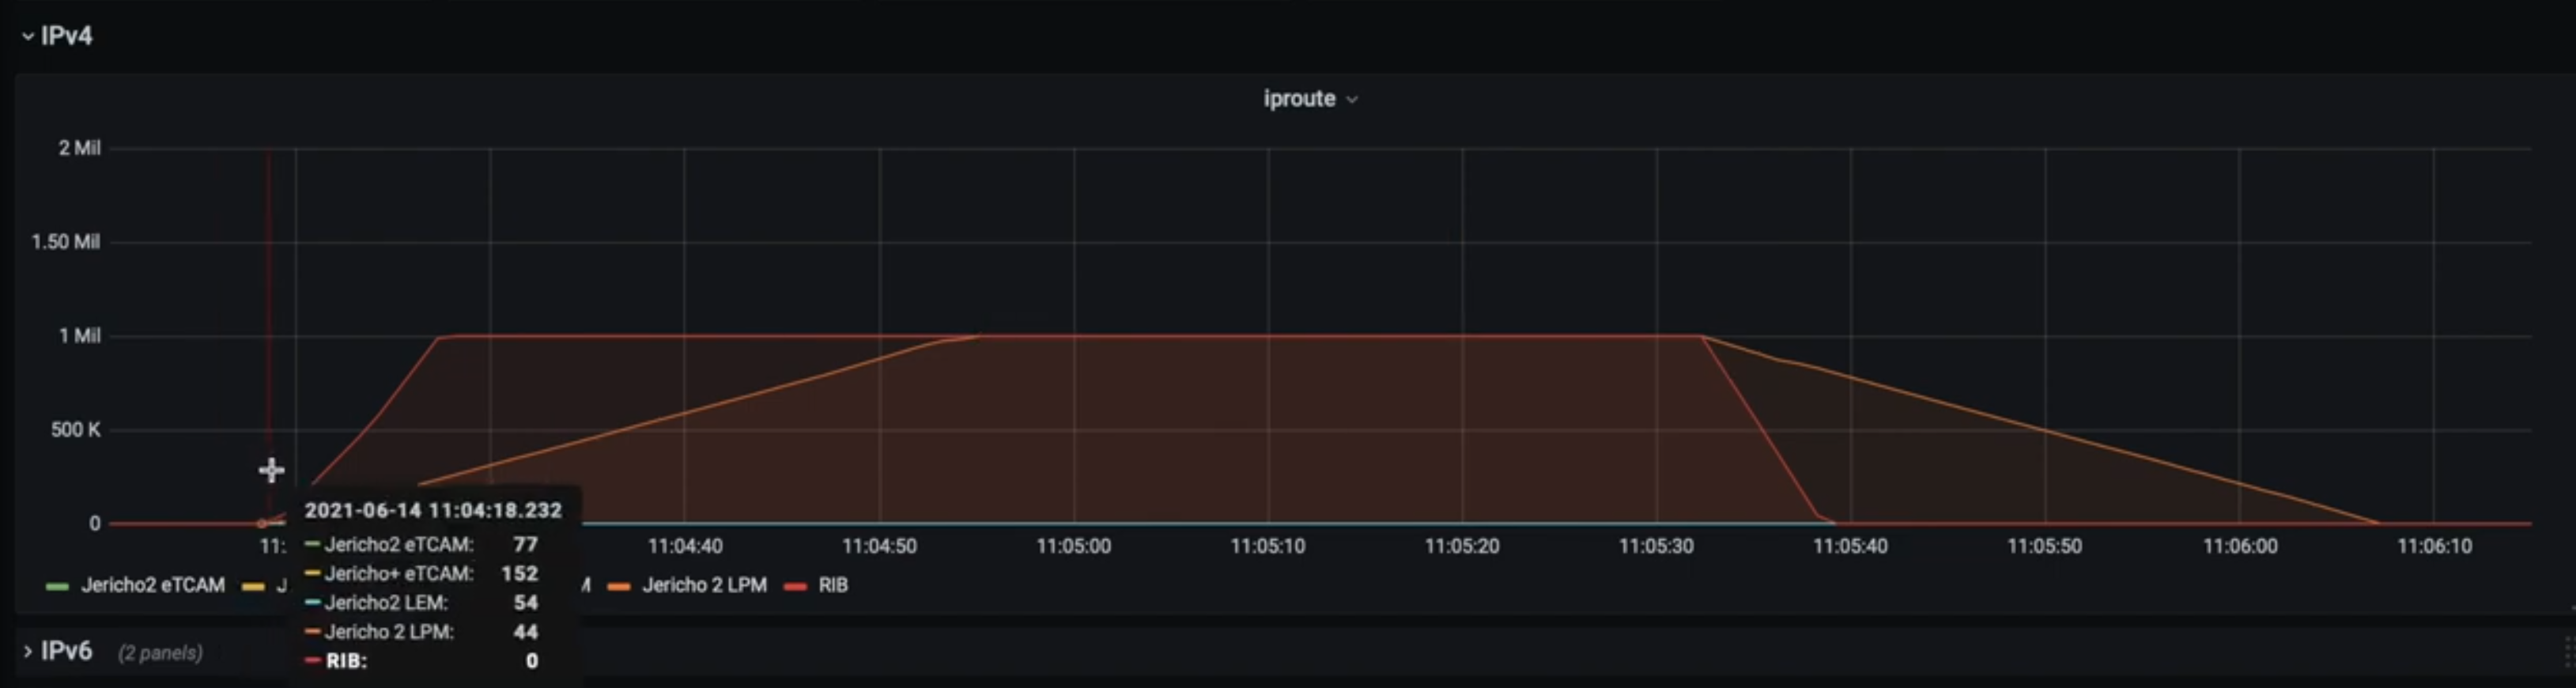Click the (2 panels) label

[x=160, y=653]
